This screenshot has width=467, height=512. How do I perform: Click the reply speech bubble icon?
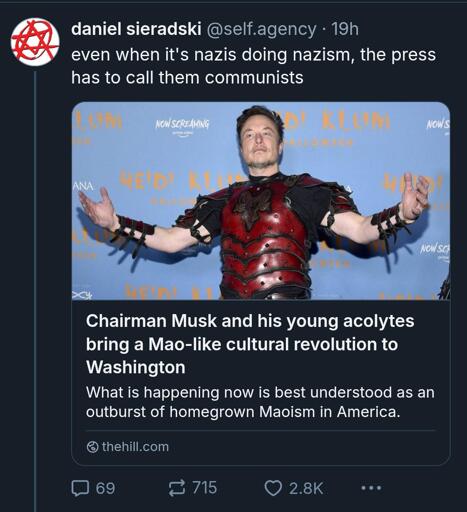coord(80,488)
